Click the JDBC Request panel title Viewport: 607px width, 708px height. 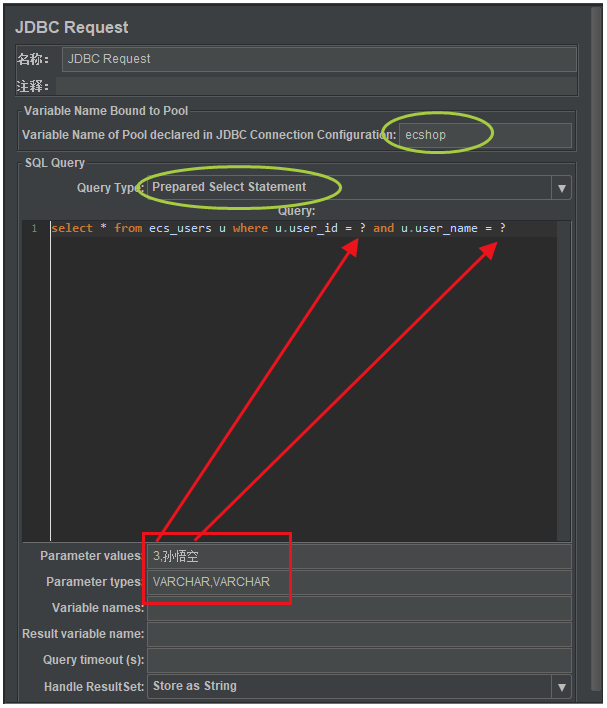[72, 28]
